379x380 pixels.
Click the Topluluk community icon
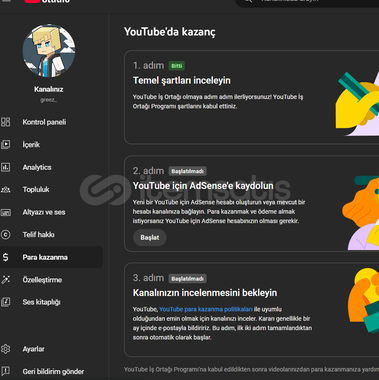5,189
